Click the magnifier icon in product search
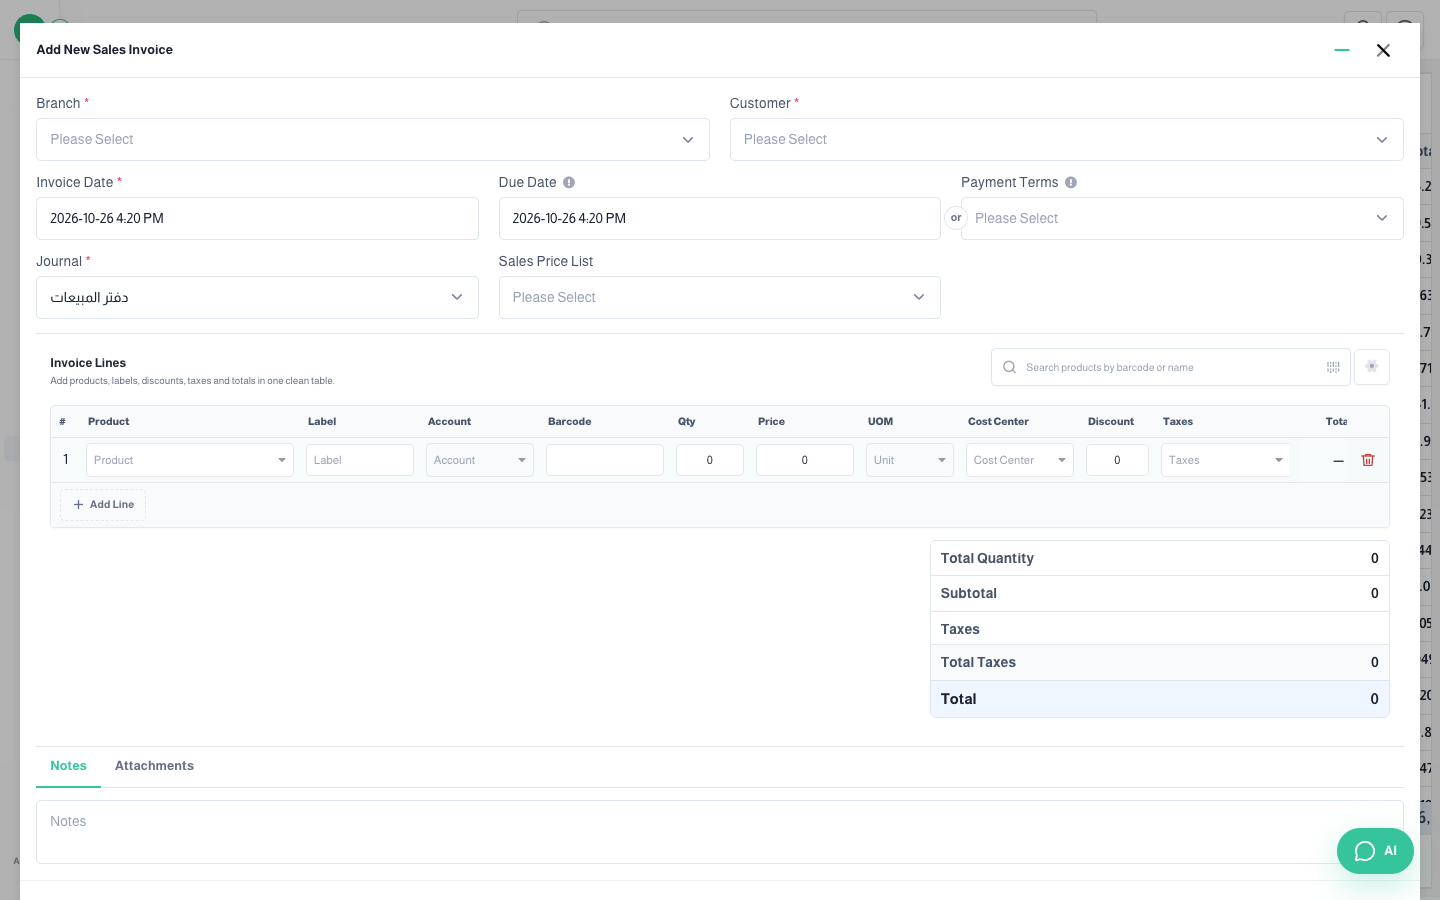 pyautogui.click(x=1010, y=367)
